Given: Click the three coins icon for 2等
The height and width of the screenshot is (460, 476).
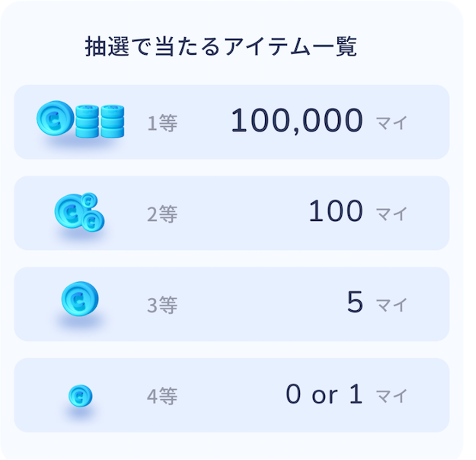Looking at the screenshot, I should click(80, 212).
